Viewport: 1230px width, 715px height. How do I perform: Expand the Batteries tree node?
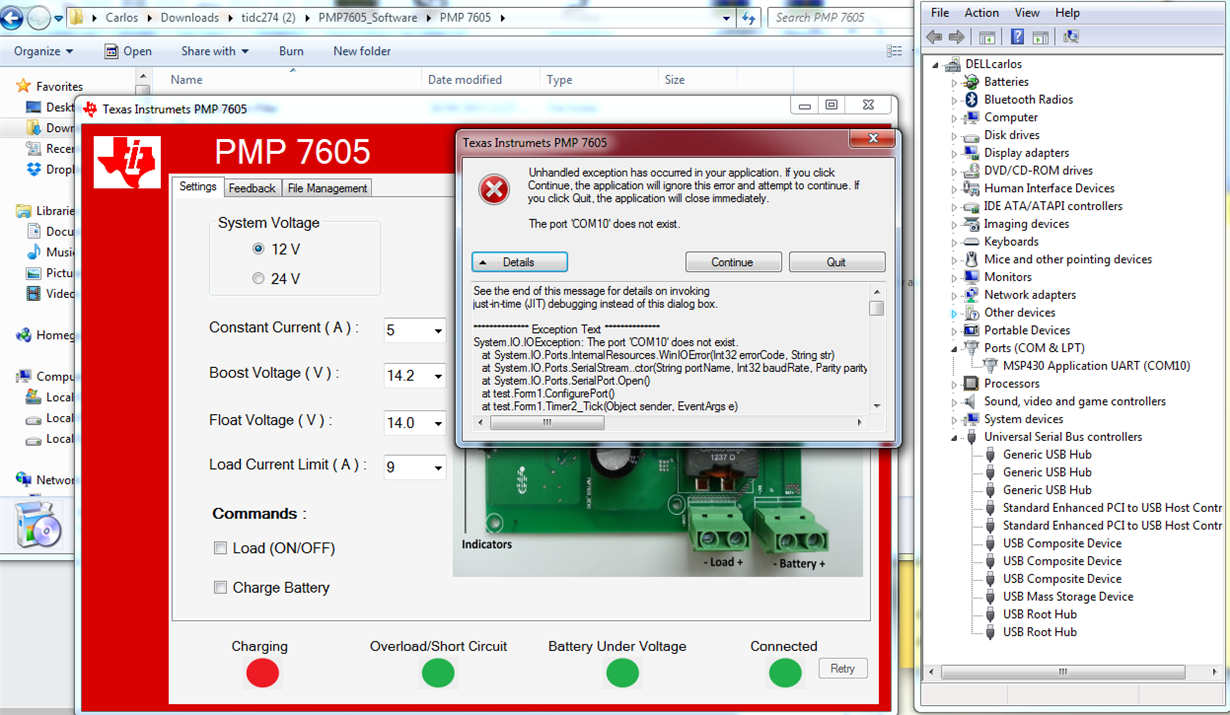[x=954, y=82]
